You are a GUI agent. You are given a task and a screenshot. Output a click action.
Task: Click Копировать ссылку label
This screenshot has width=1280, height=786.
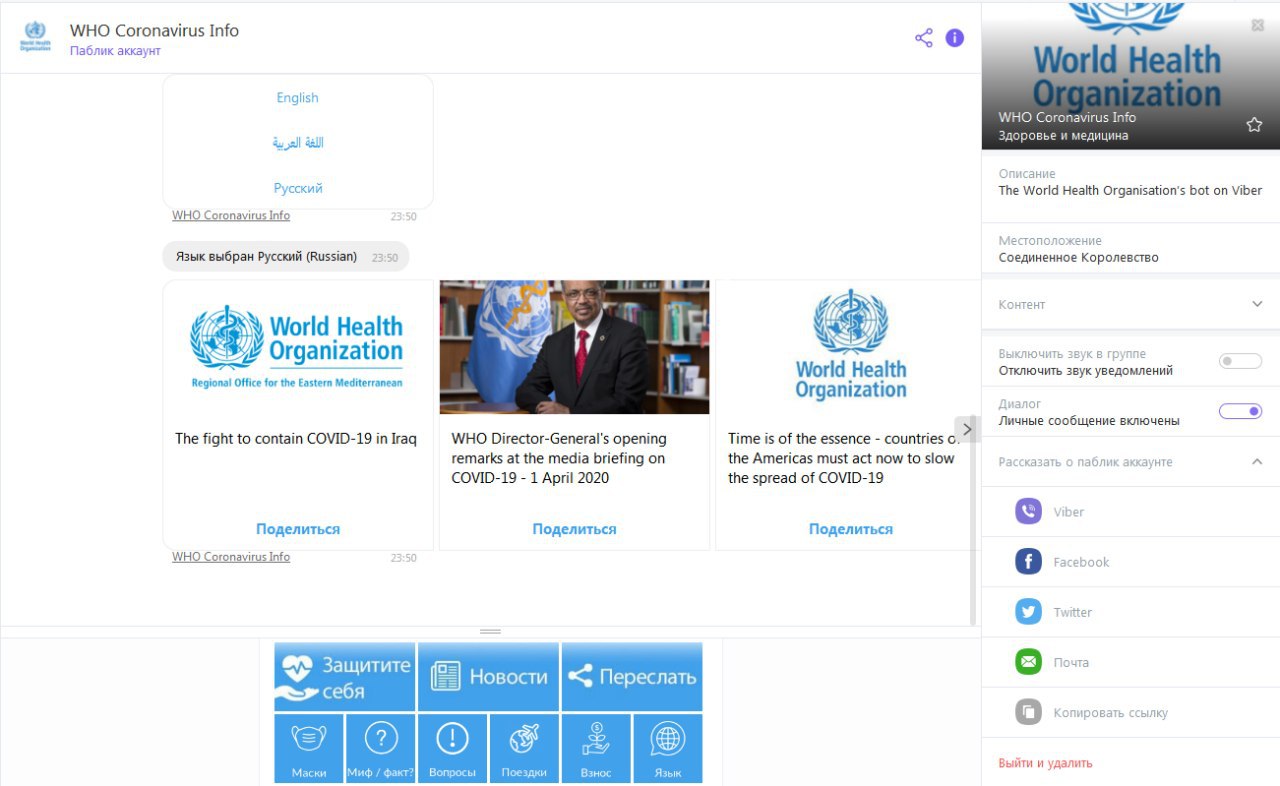[1110, 713]
